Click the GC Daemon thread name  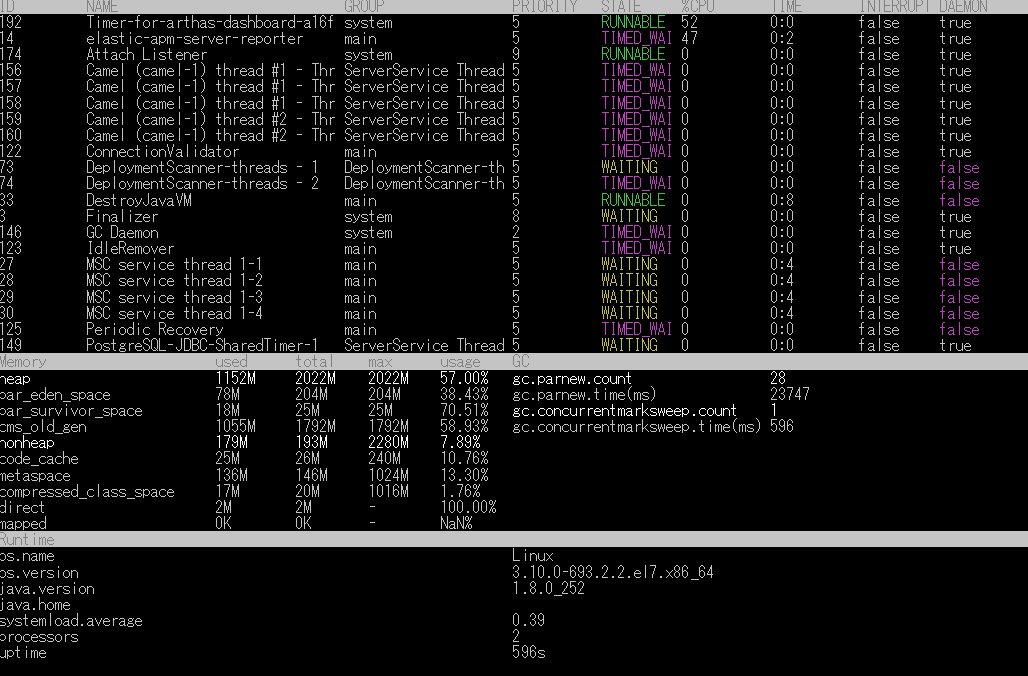click(x=122, y=233)
